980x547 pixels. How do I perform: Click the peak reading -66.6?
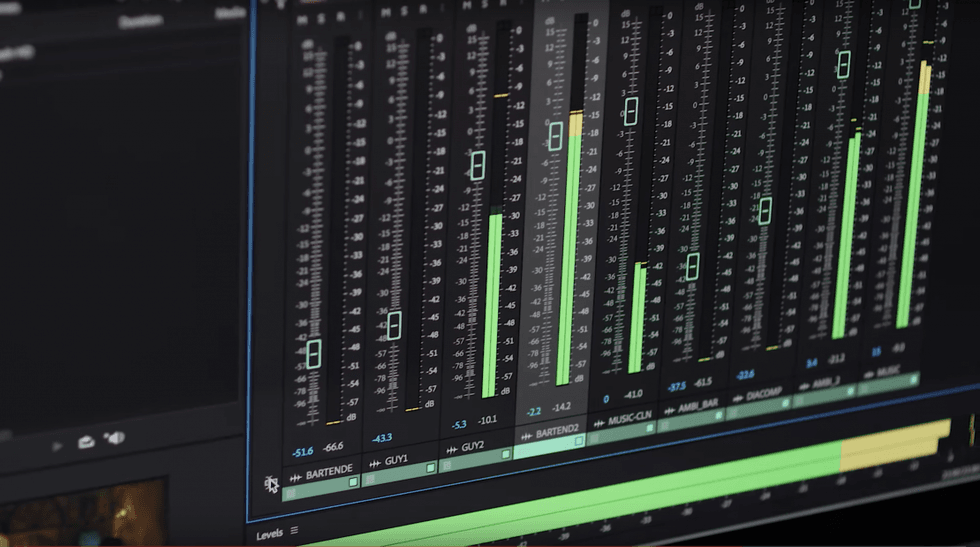(x=333, y=447)
